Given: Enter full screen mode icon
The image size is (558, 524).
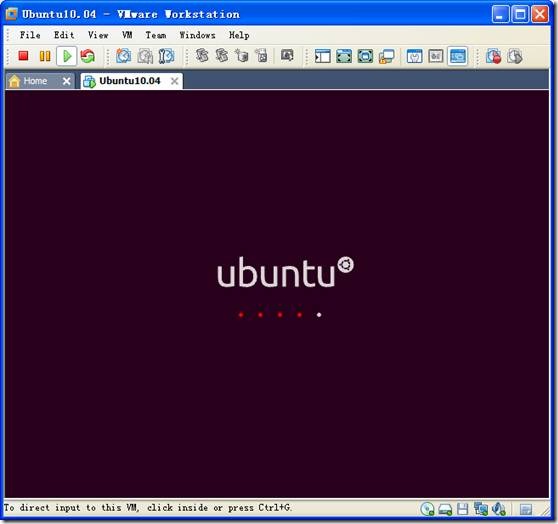Looking at the screenshot, I should click(365, 56).
